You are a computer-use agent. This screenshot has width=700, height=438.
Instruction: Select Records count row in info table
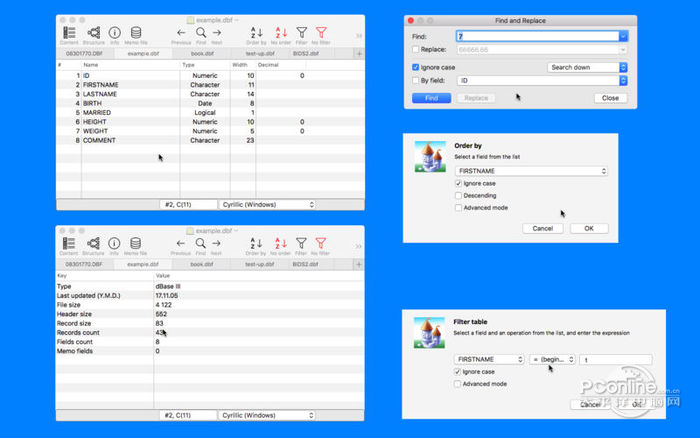point(210,333)
